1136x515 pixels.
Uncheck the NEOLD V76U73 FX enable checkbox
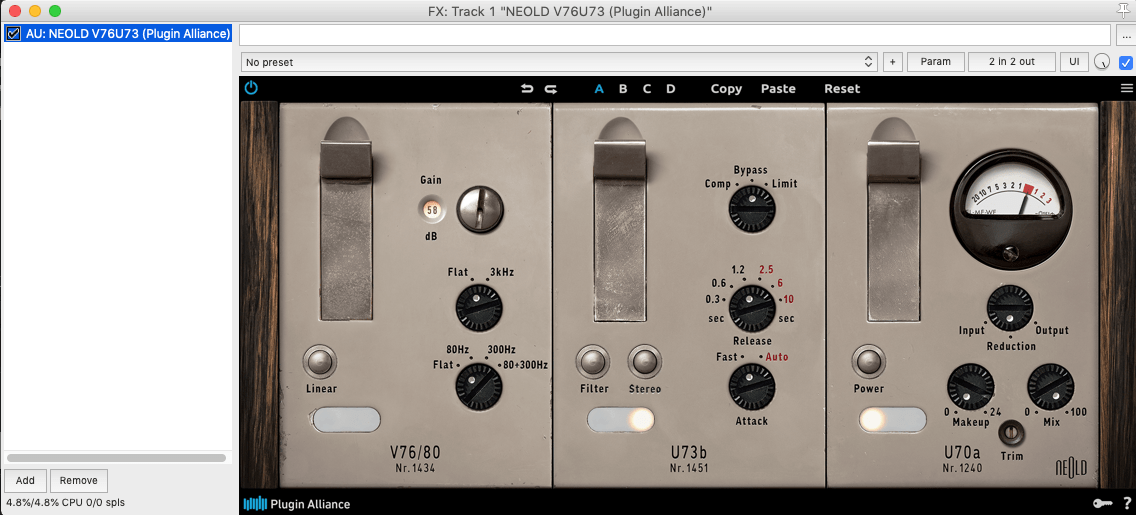(x=13, y=33)
